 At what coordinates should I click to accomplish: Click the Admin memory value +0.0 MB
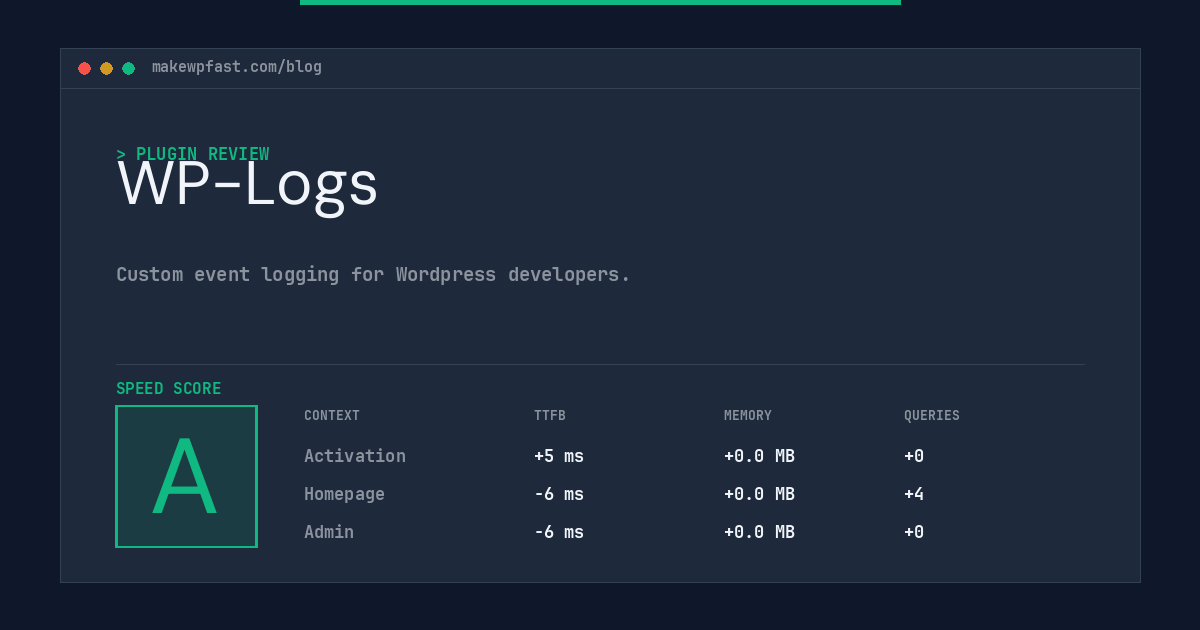759,532
